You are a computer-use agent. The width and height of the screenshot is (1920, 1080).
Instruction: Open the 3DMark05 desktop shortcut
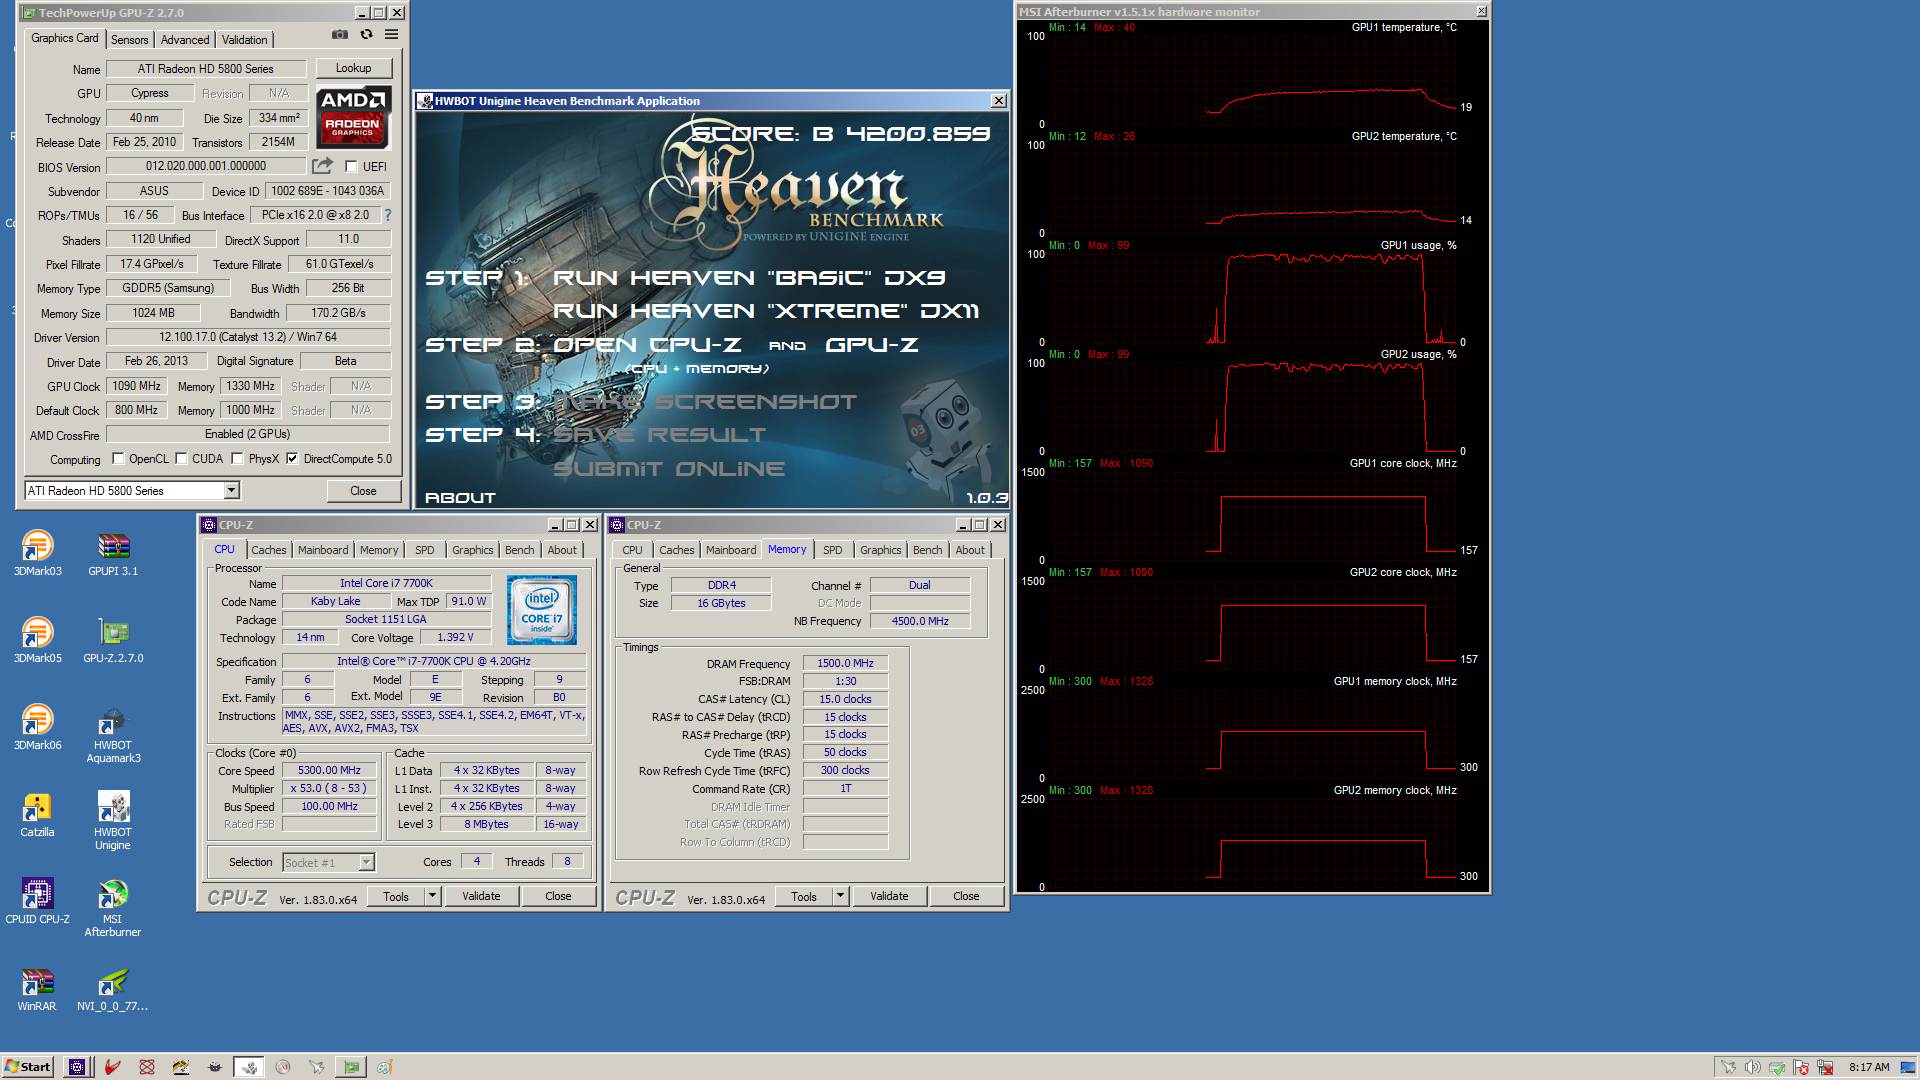(37, 640)
